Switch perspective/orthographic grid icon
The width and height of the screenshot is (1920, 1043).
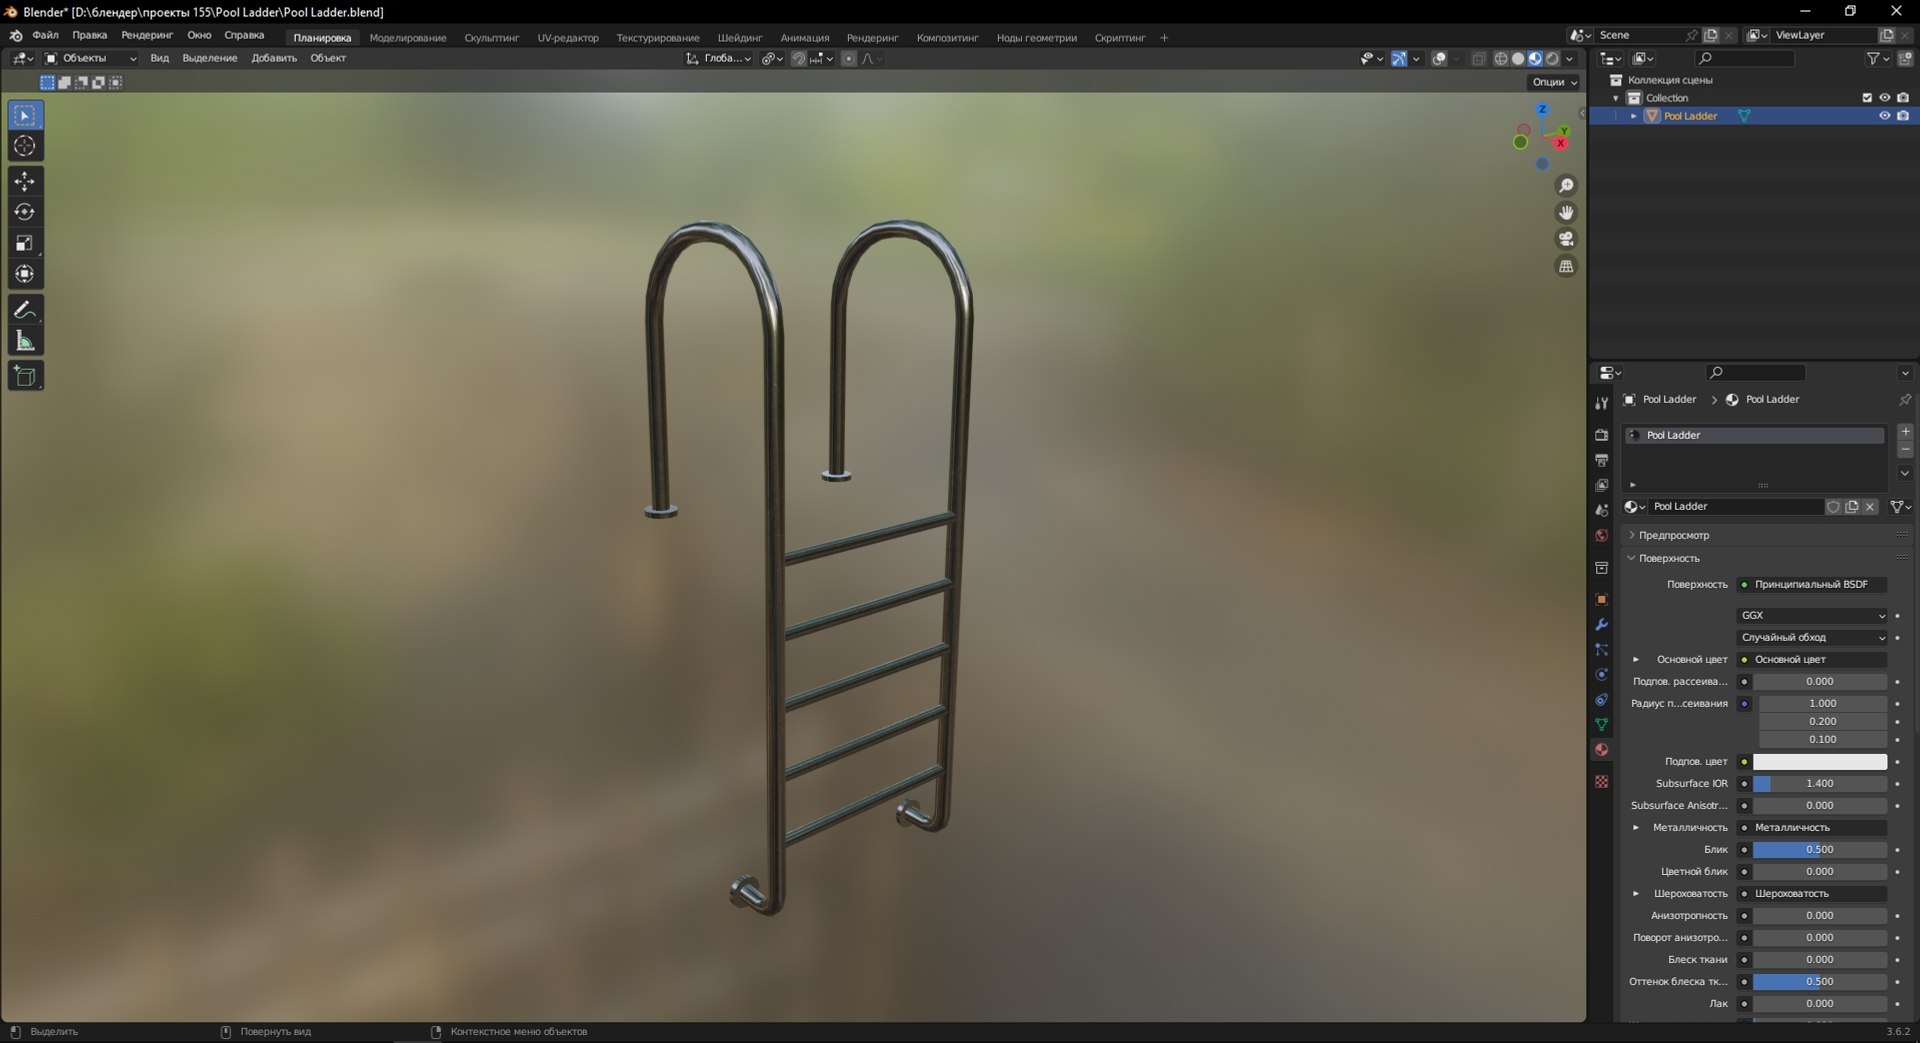pyautogui.click(x=1566, y=266)
